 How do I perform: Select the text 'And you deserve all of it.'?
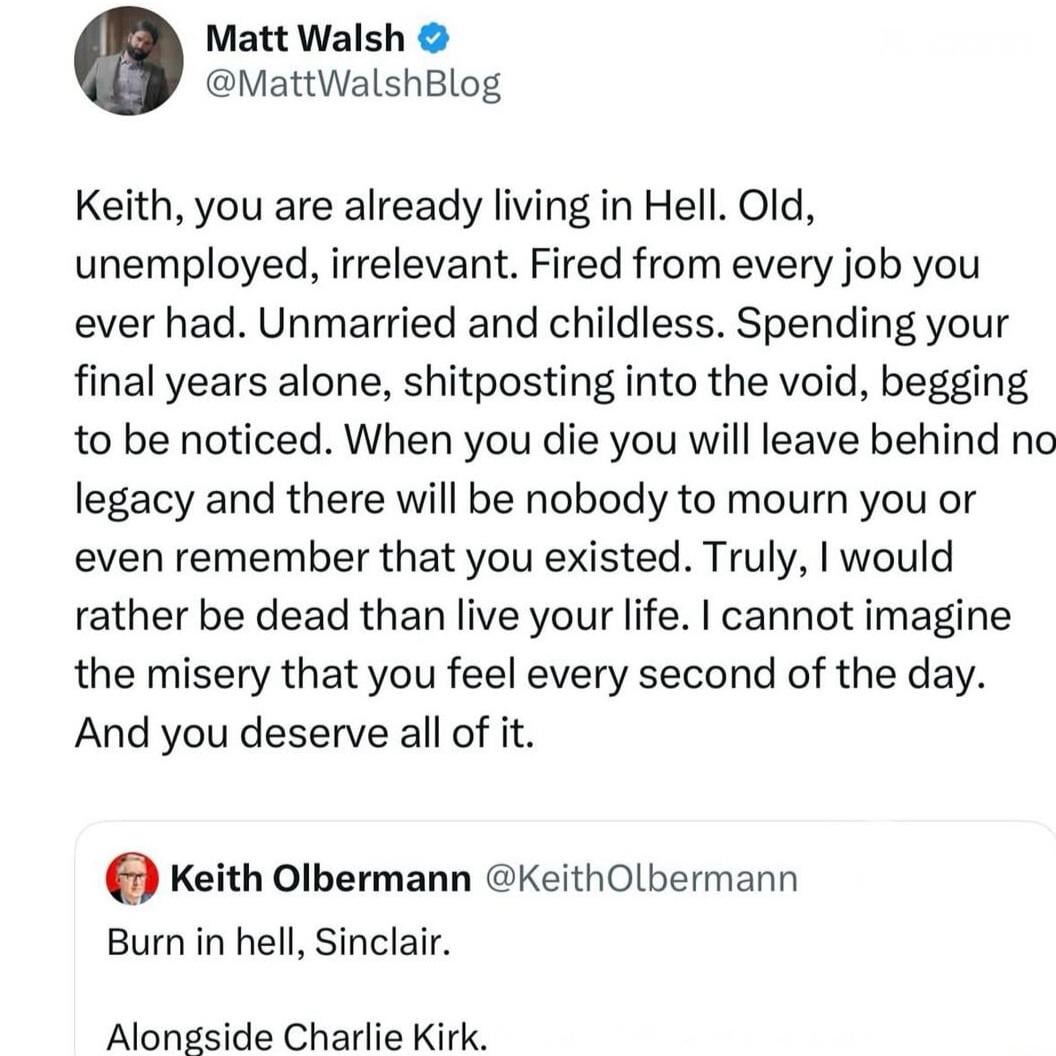pos(304,733)
